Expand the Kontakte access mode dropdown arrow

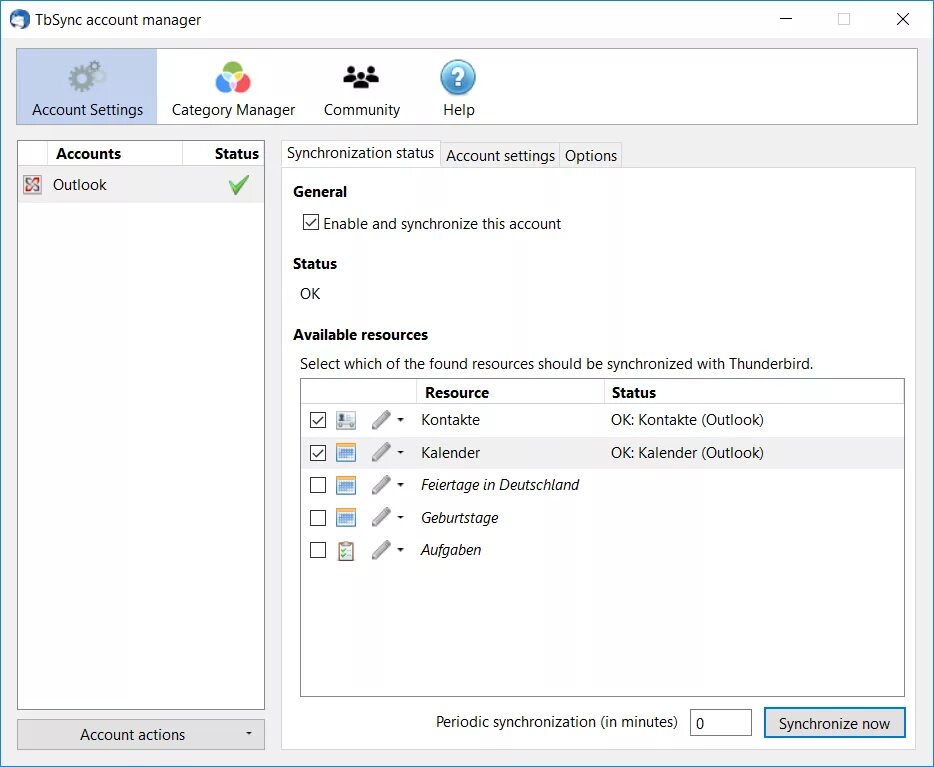400,420
